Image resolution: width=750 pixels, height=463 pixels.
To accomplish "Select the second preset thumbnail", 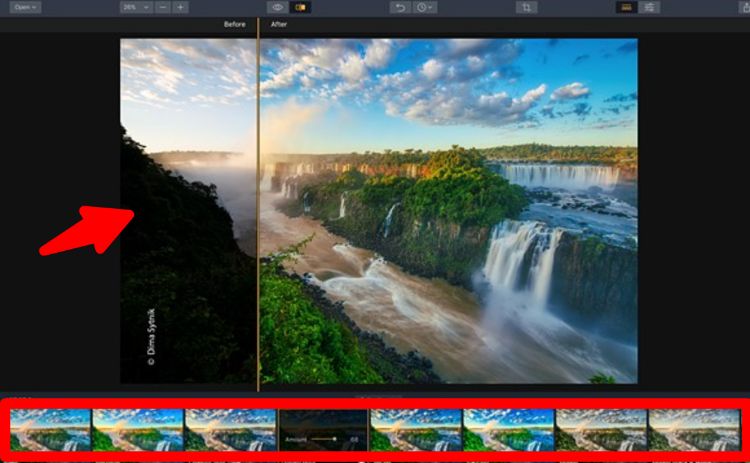I will click(138, 430).
